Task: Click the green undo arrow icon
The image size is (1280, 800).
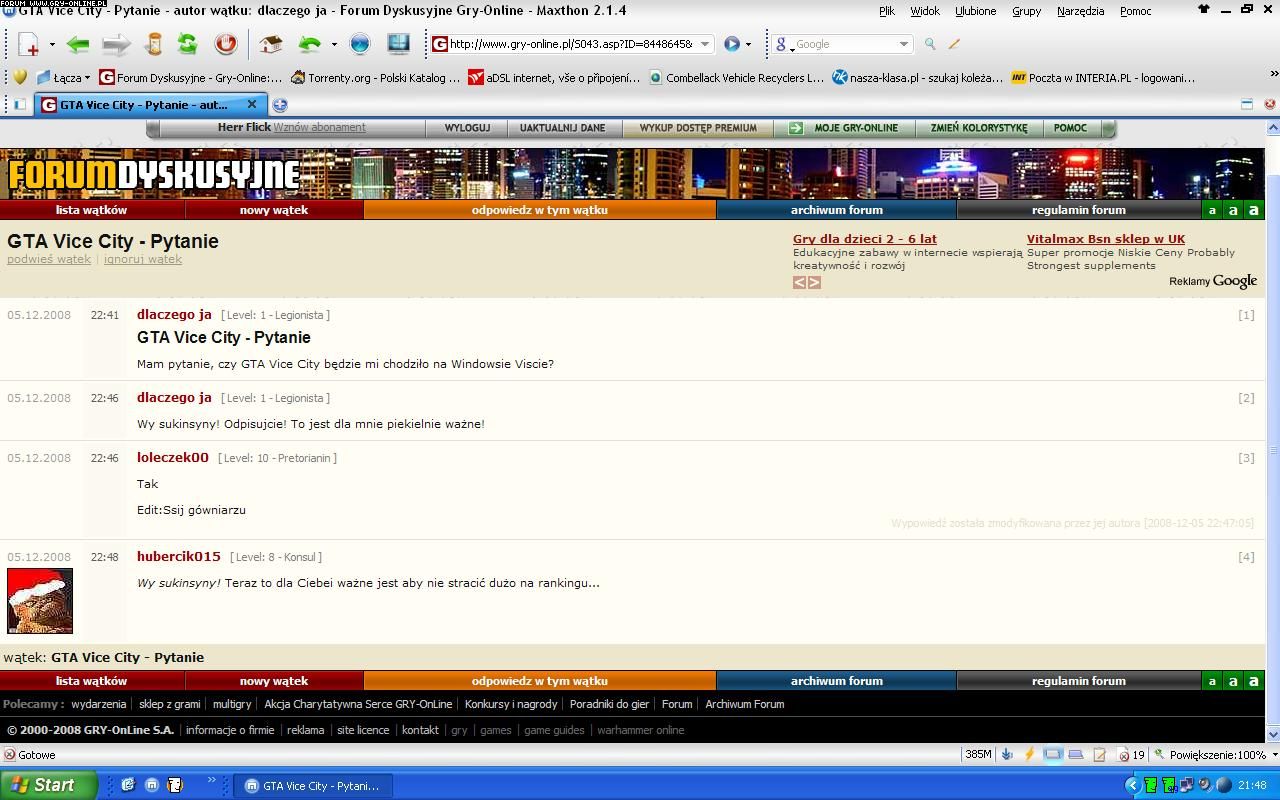Action: pyautogui.click(x=309, y=44)
